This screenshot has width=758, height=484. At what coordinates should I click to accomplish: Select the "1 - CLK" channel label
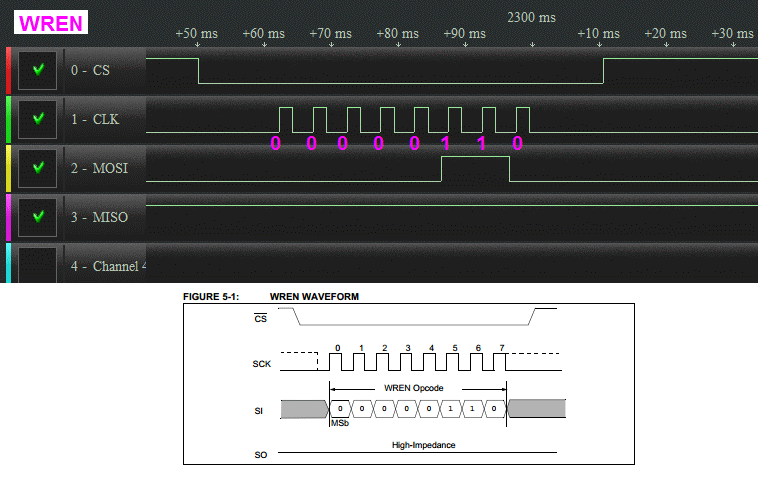click(x=93, y=120)
